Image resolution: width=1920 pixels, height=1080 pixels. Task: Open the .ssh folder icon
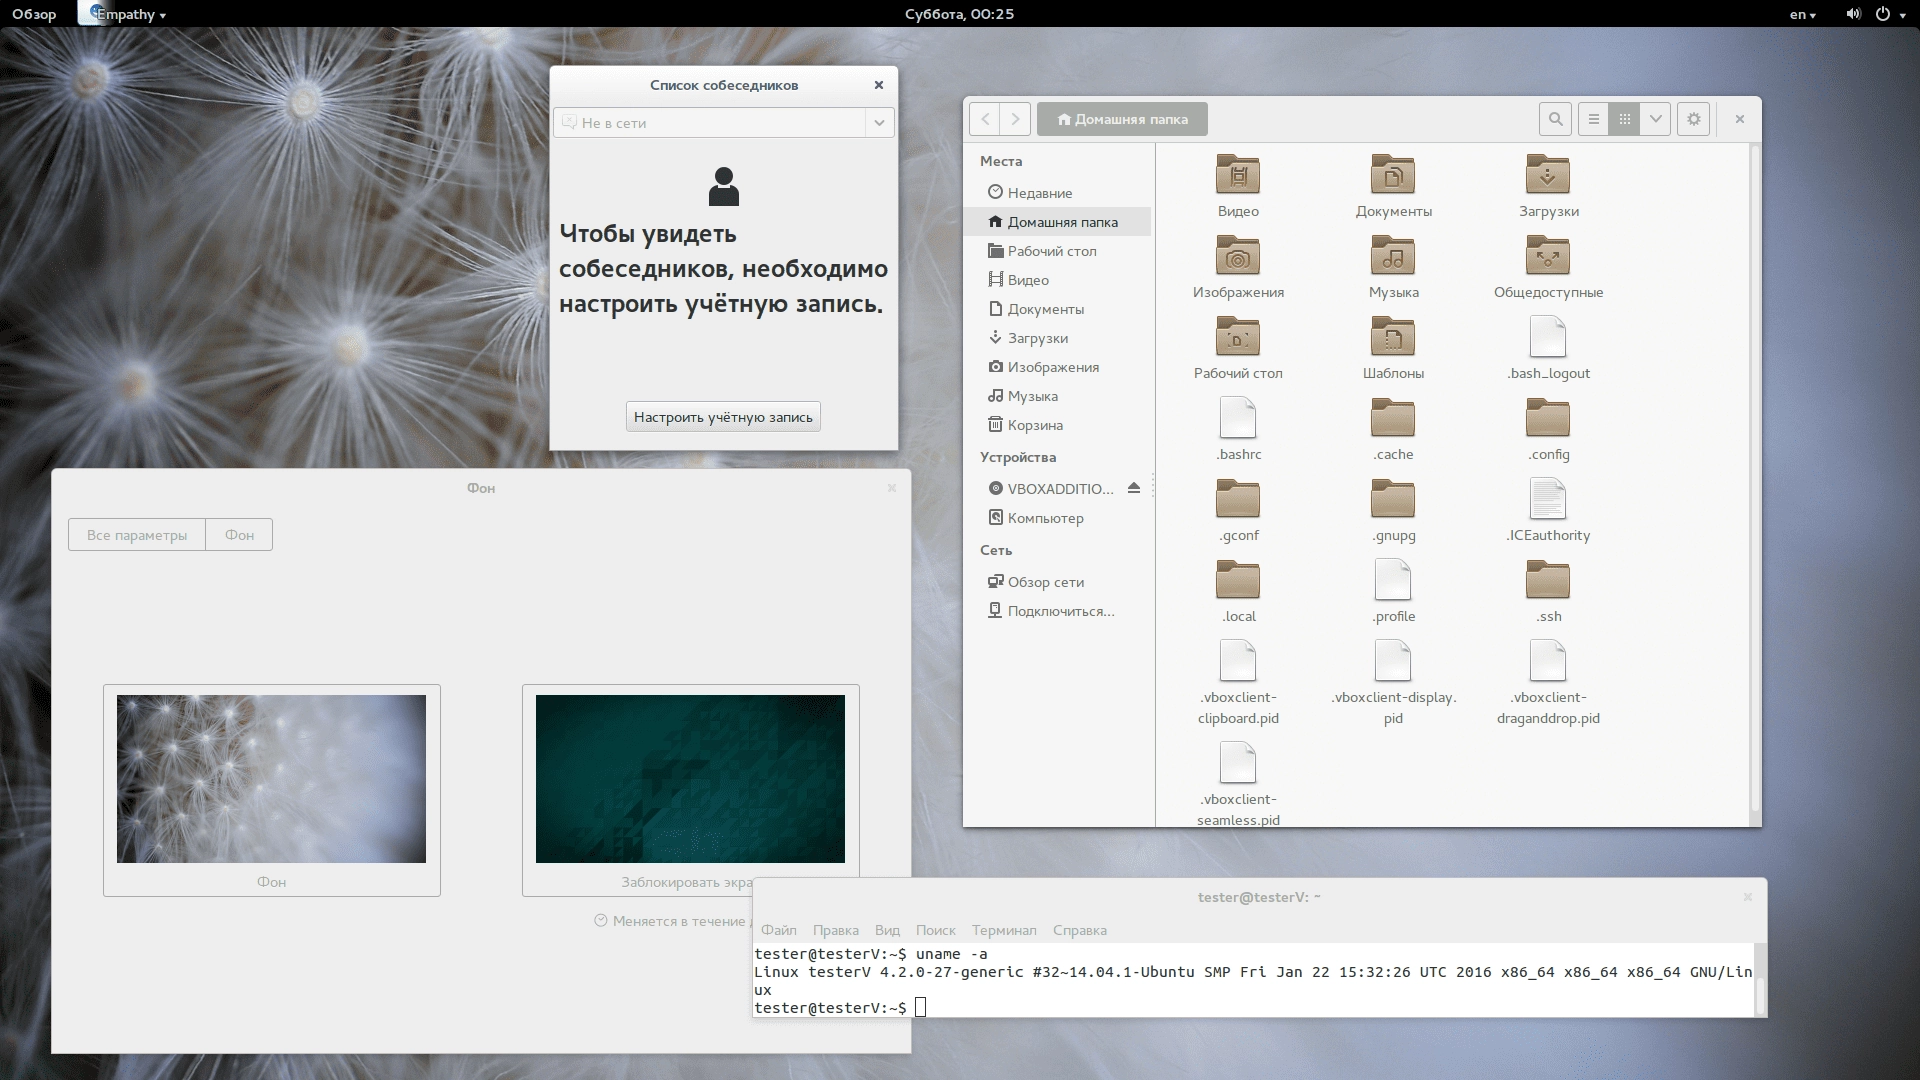tap(1548, 580)
